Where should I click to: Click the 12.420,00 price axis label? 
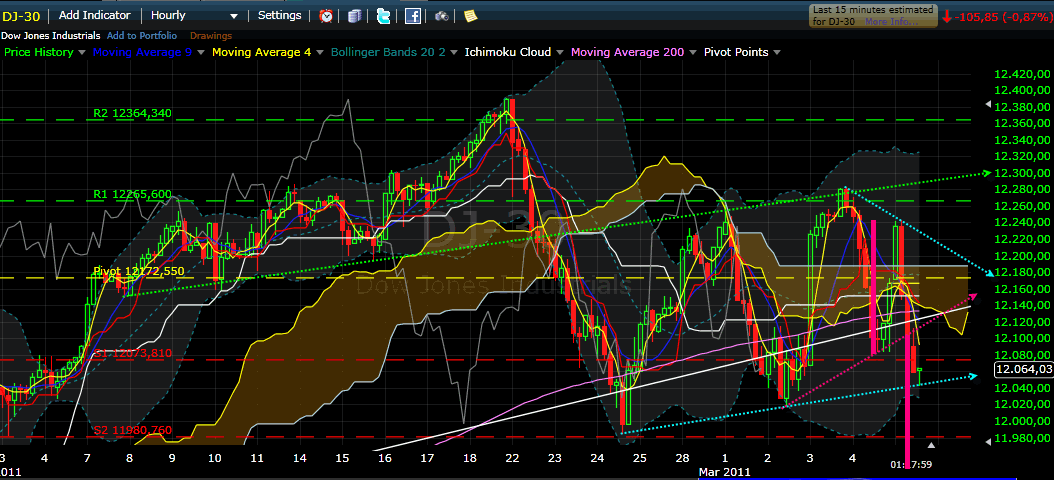tap(1022, 74)
